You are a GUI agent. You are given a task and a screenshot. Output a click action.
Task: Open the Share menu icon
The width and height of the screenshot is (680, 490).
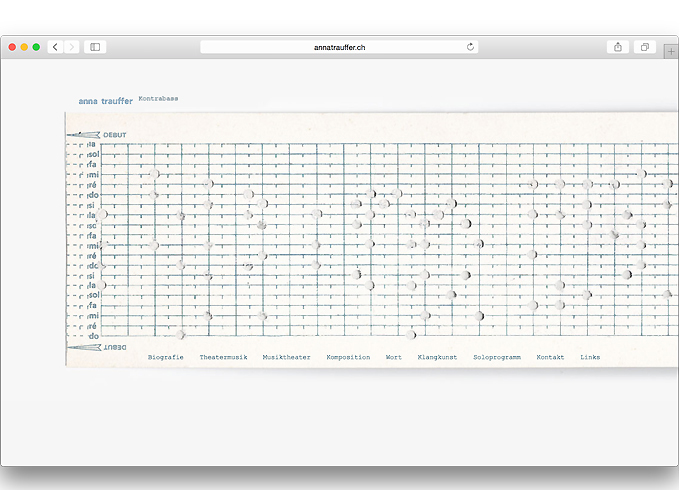pos(618,47)
